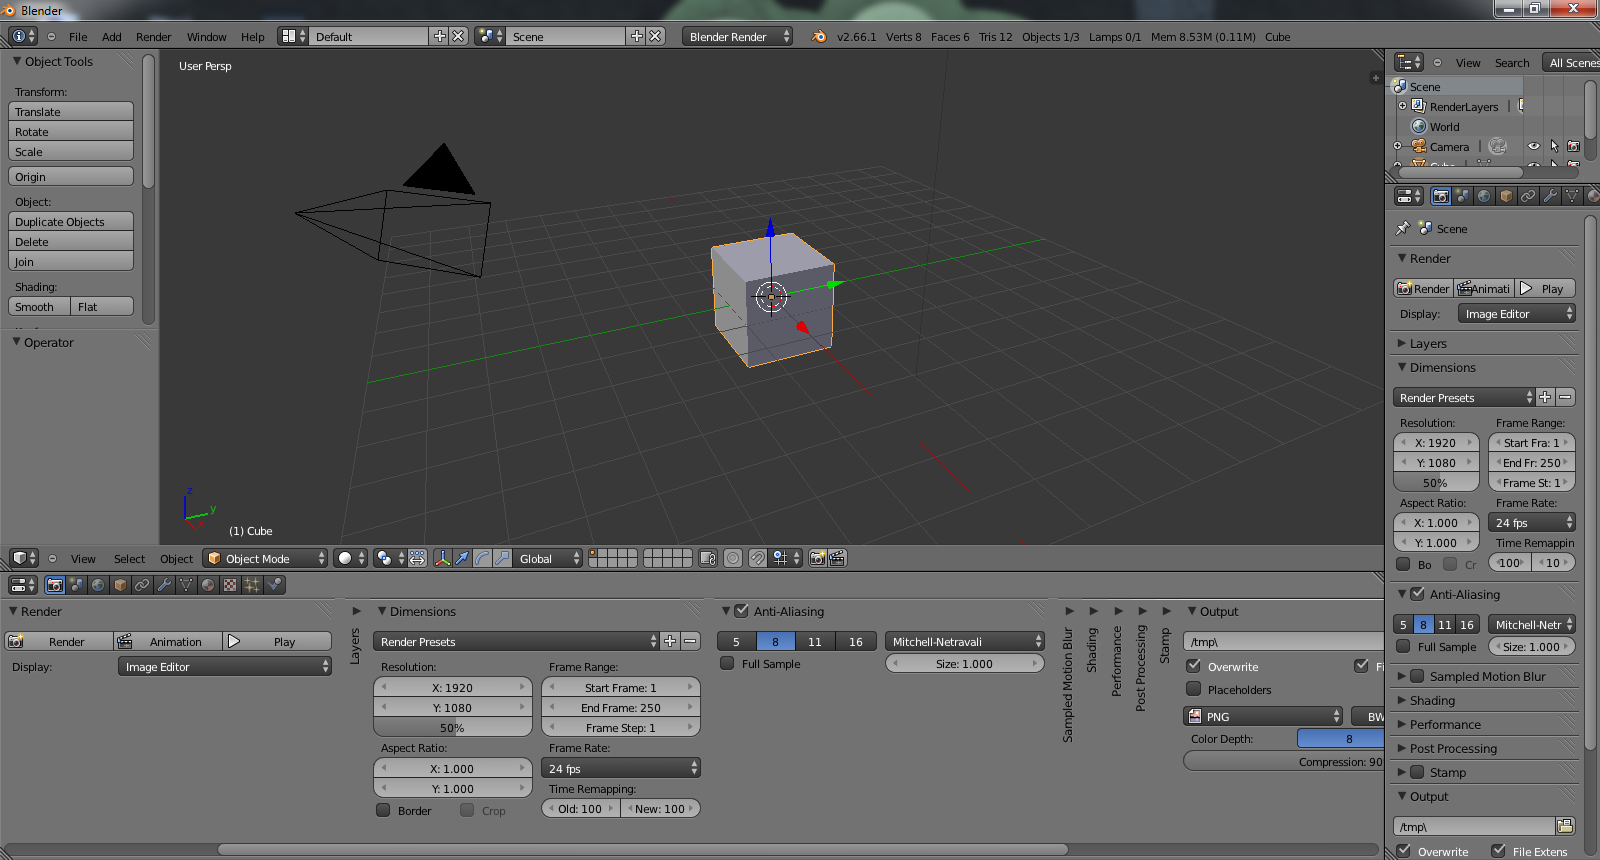Click the Smooth shading button
The height and width of the screenshot is (860, 1600).
(x=39, y=306)
